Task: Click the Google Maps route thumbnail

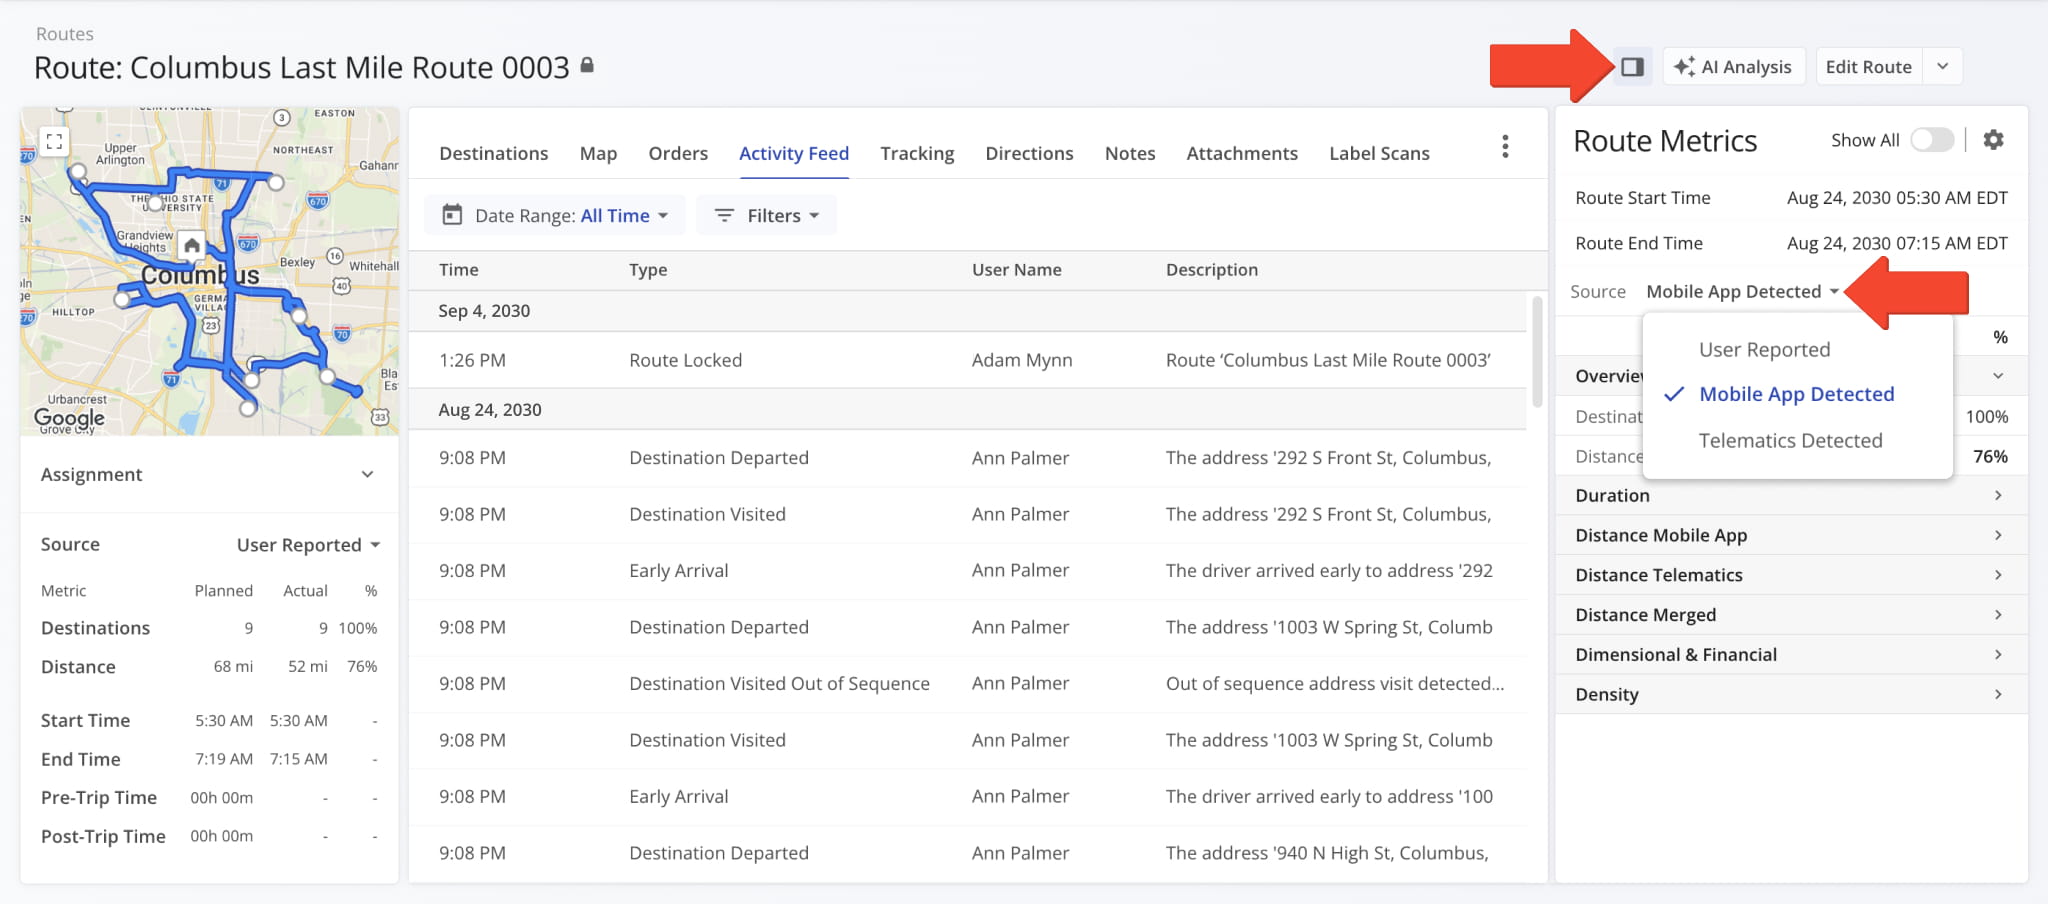Action: tap(209, 271)
